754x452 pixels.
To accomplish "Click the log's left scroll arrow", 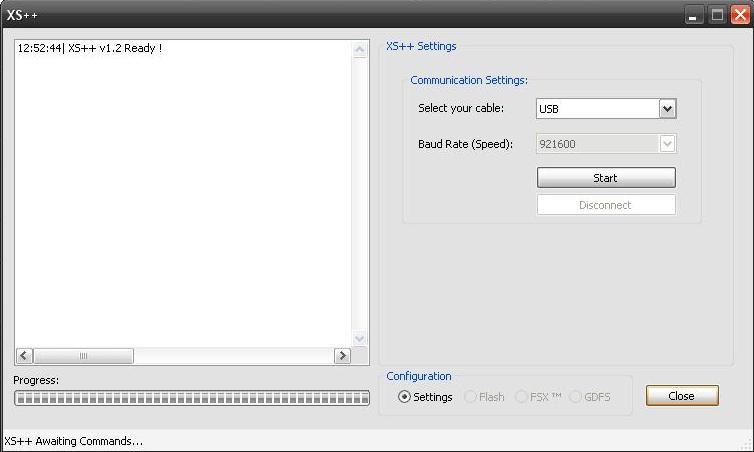I will click(x=25, y=356).
